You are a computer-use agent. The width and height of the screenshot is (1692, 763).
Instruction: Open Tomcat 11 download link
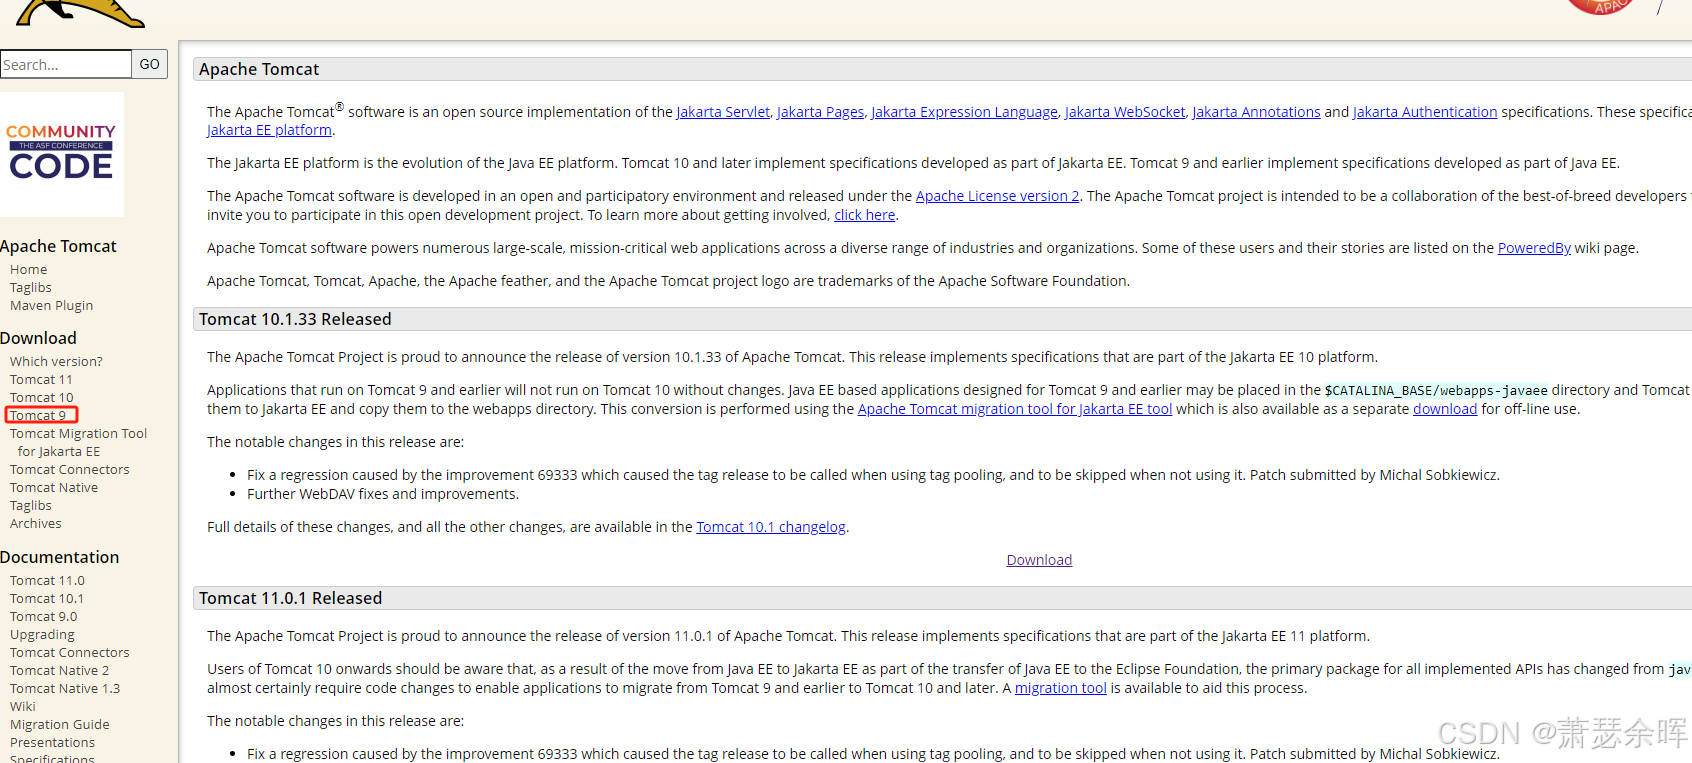click(x=41, y=380)
